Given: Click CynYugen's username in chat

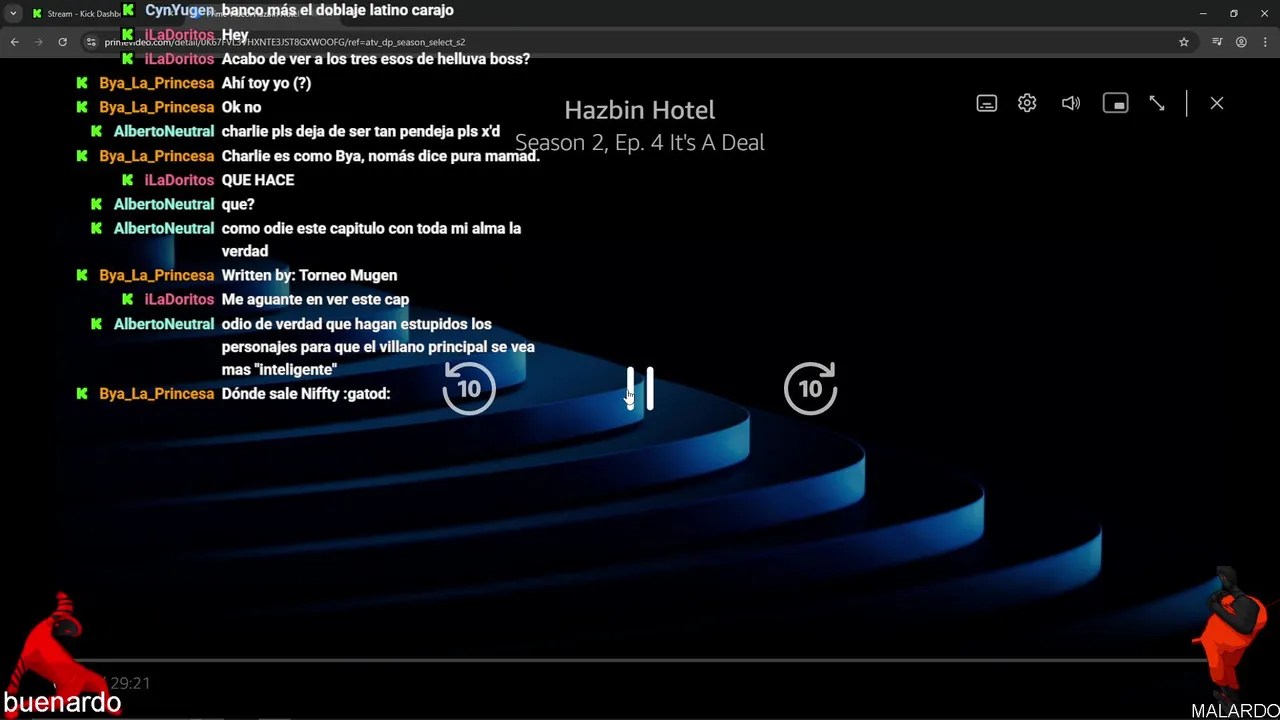Looking at the screenshot, I should coord(180,10).
